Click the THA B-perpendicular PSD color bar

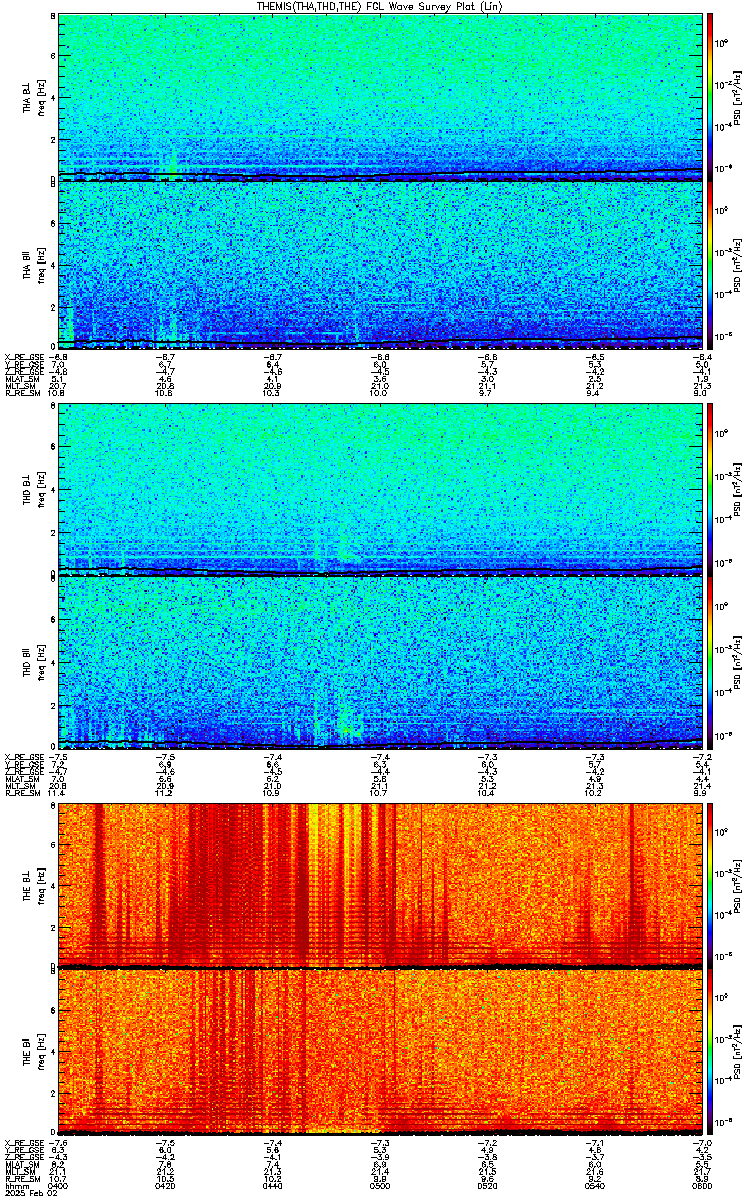[x=711, y=97]
